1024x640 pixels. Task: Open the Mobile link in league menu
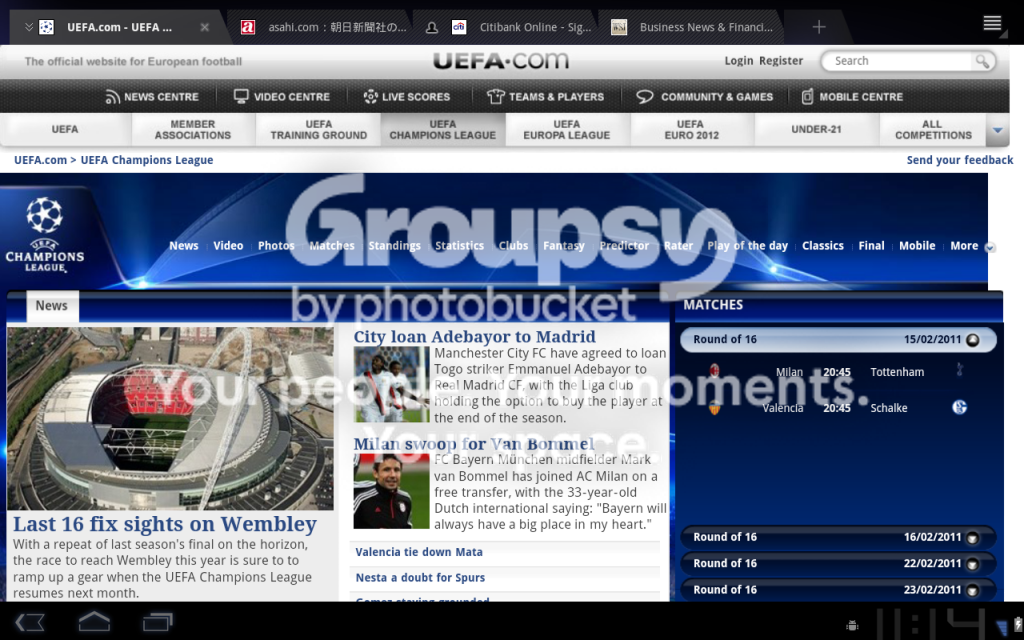click(x=917, y=246)
